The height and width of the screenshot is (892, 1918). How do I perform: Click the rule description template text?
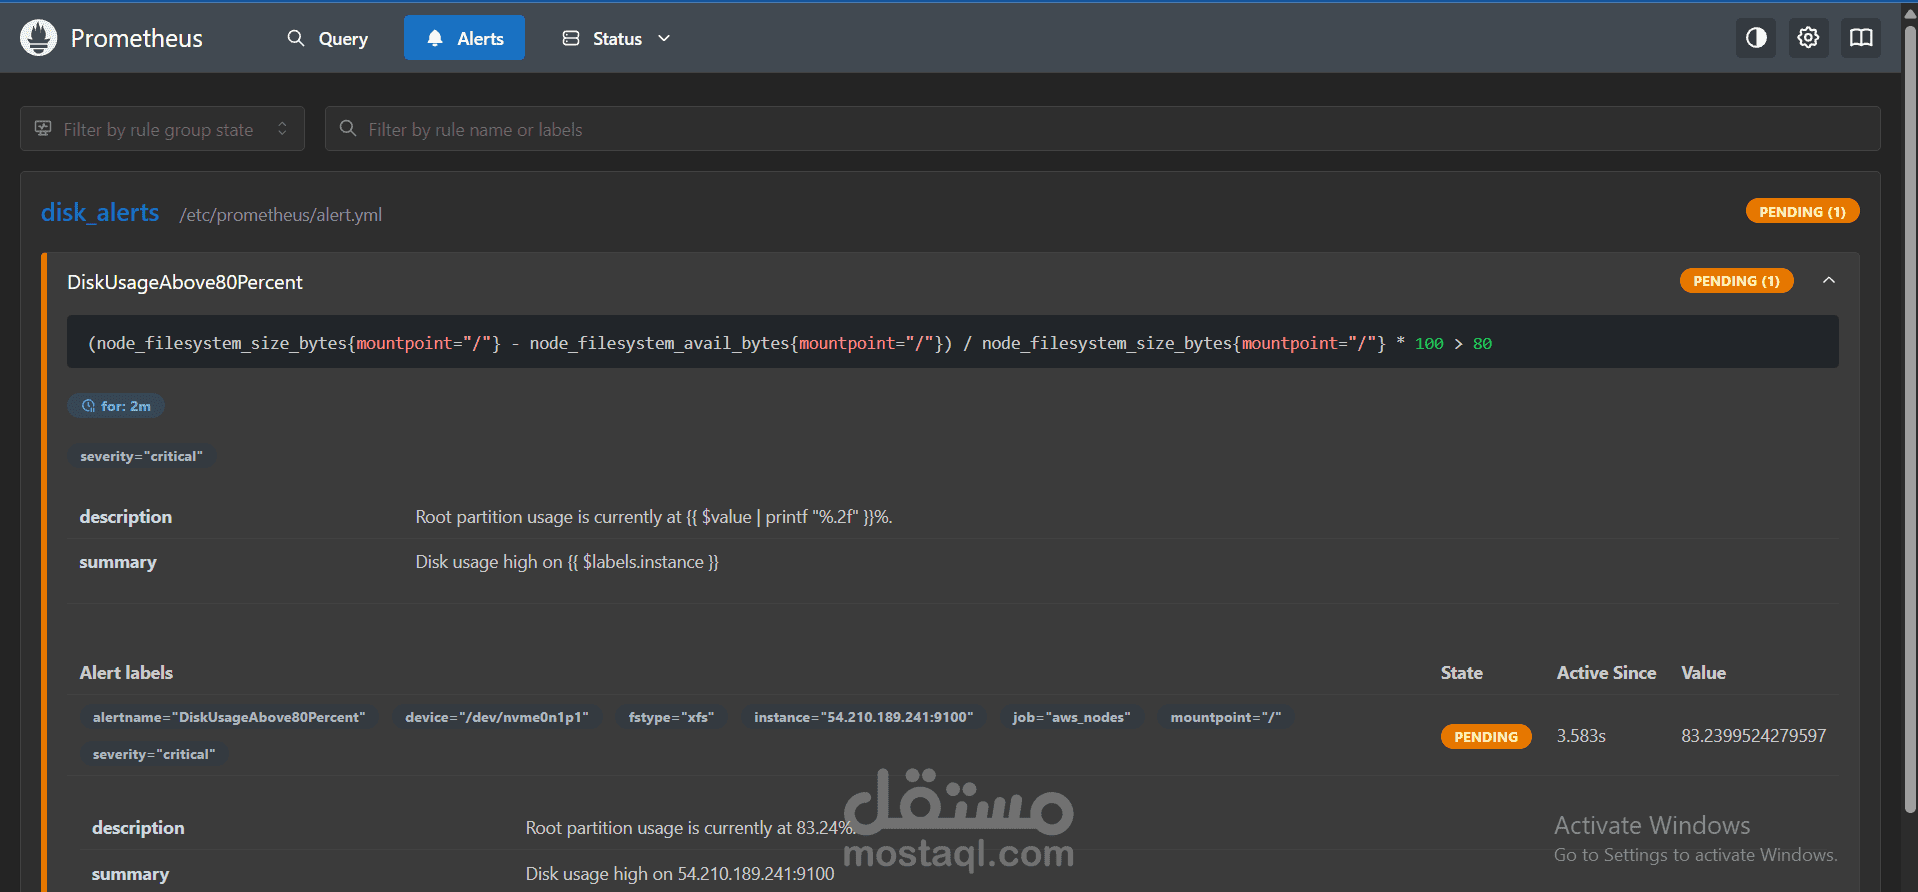coord(654,517)
